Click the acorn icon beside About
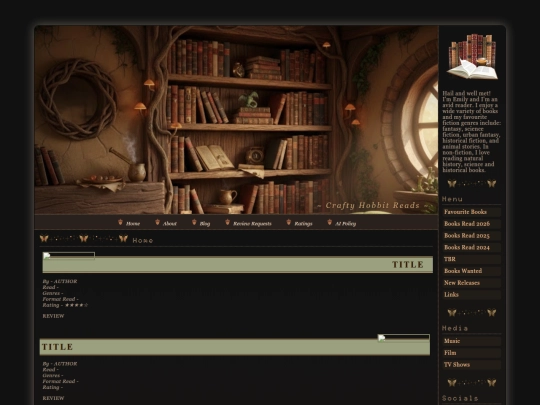 tap(157, 222)
